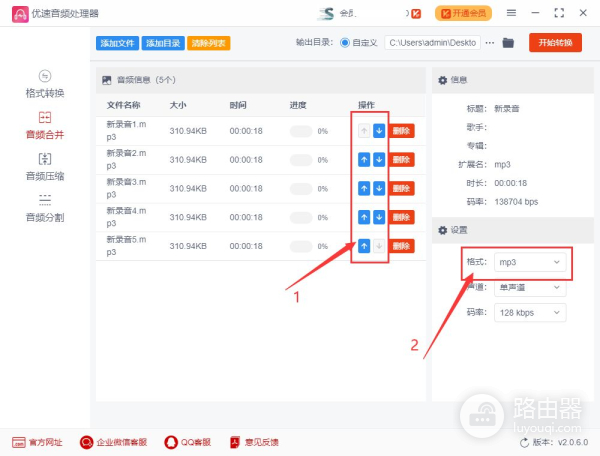This screenshot has height=456, width=600.
Task: Click progress bar of 新录音5.mp3
Action: (x=301, y=246)
